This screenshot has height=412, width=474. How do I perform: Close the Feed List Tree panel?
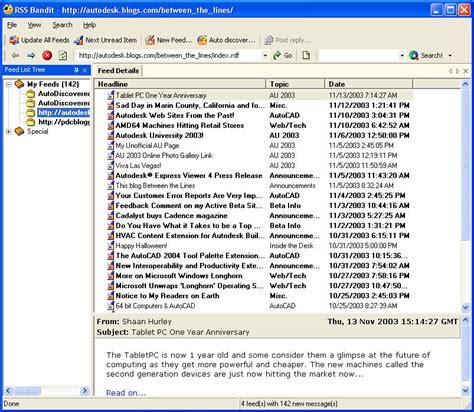(x=85, y=70)
